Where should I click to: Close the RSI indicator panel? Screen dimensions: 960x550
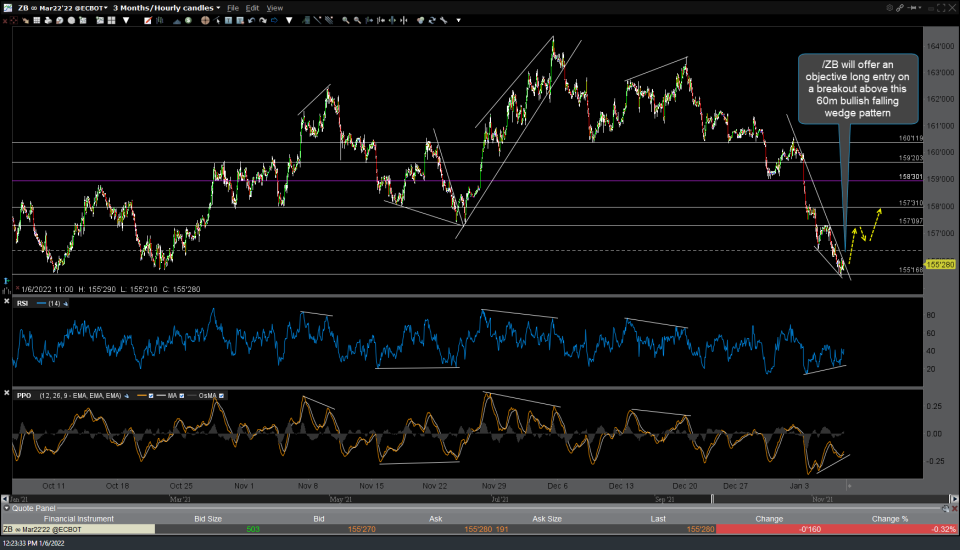pyautogui.click(x=6, y=301)
